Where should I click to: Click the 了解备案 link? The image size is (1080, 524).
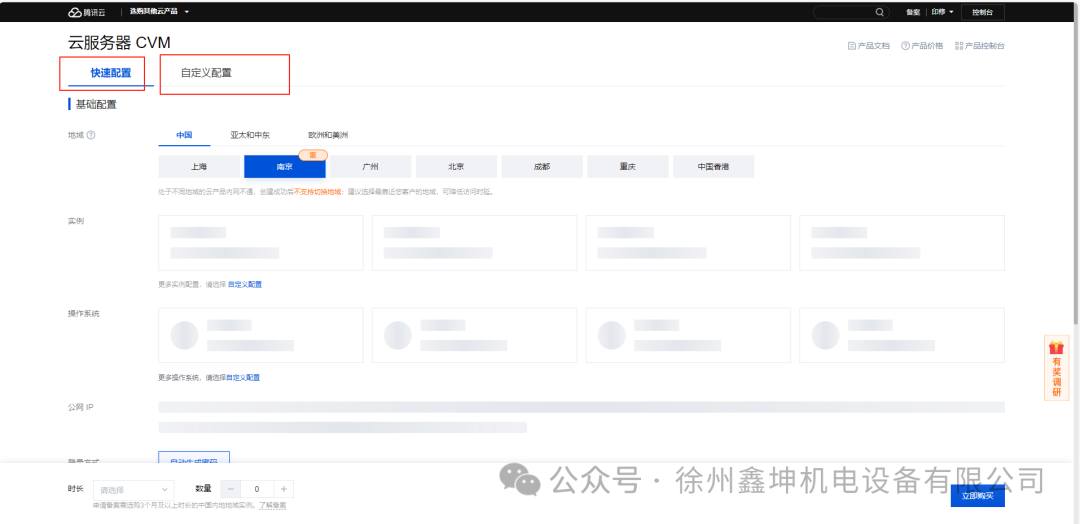click(x=273, y=505)
